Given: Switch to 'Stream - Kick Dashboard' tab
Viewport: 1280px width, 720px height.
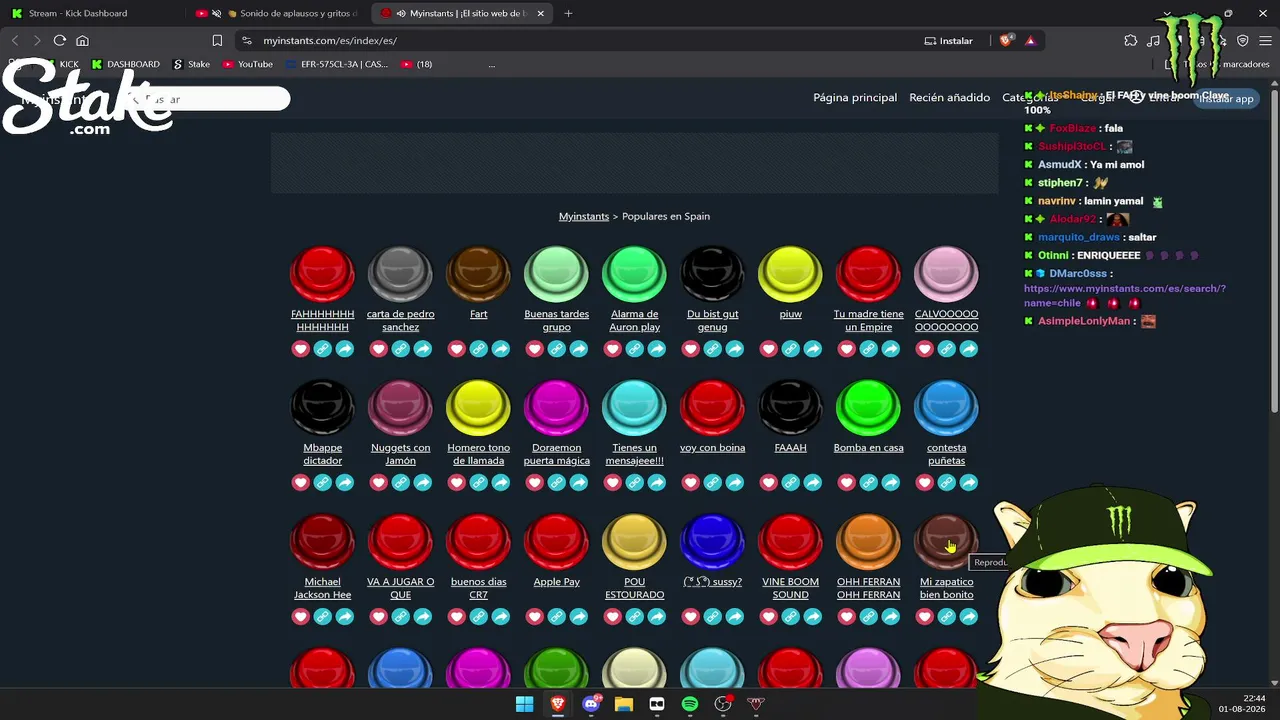Looking at the screenshot, I should point(95,13).
